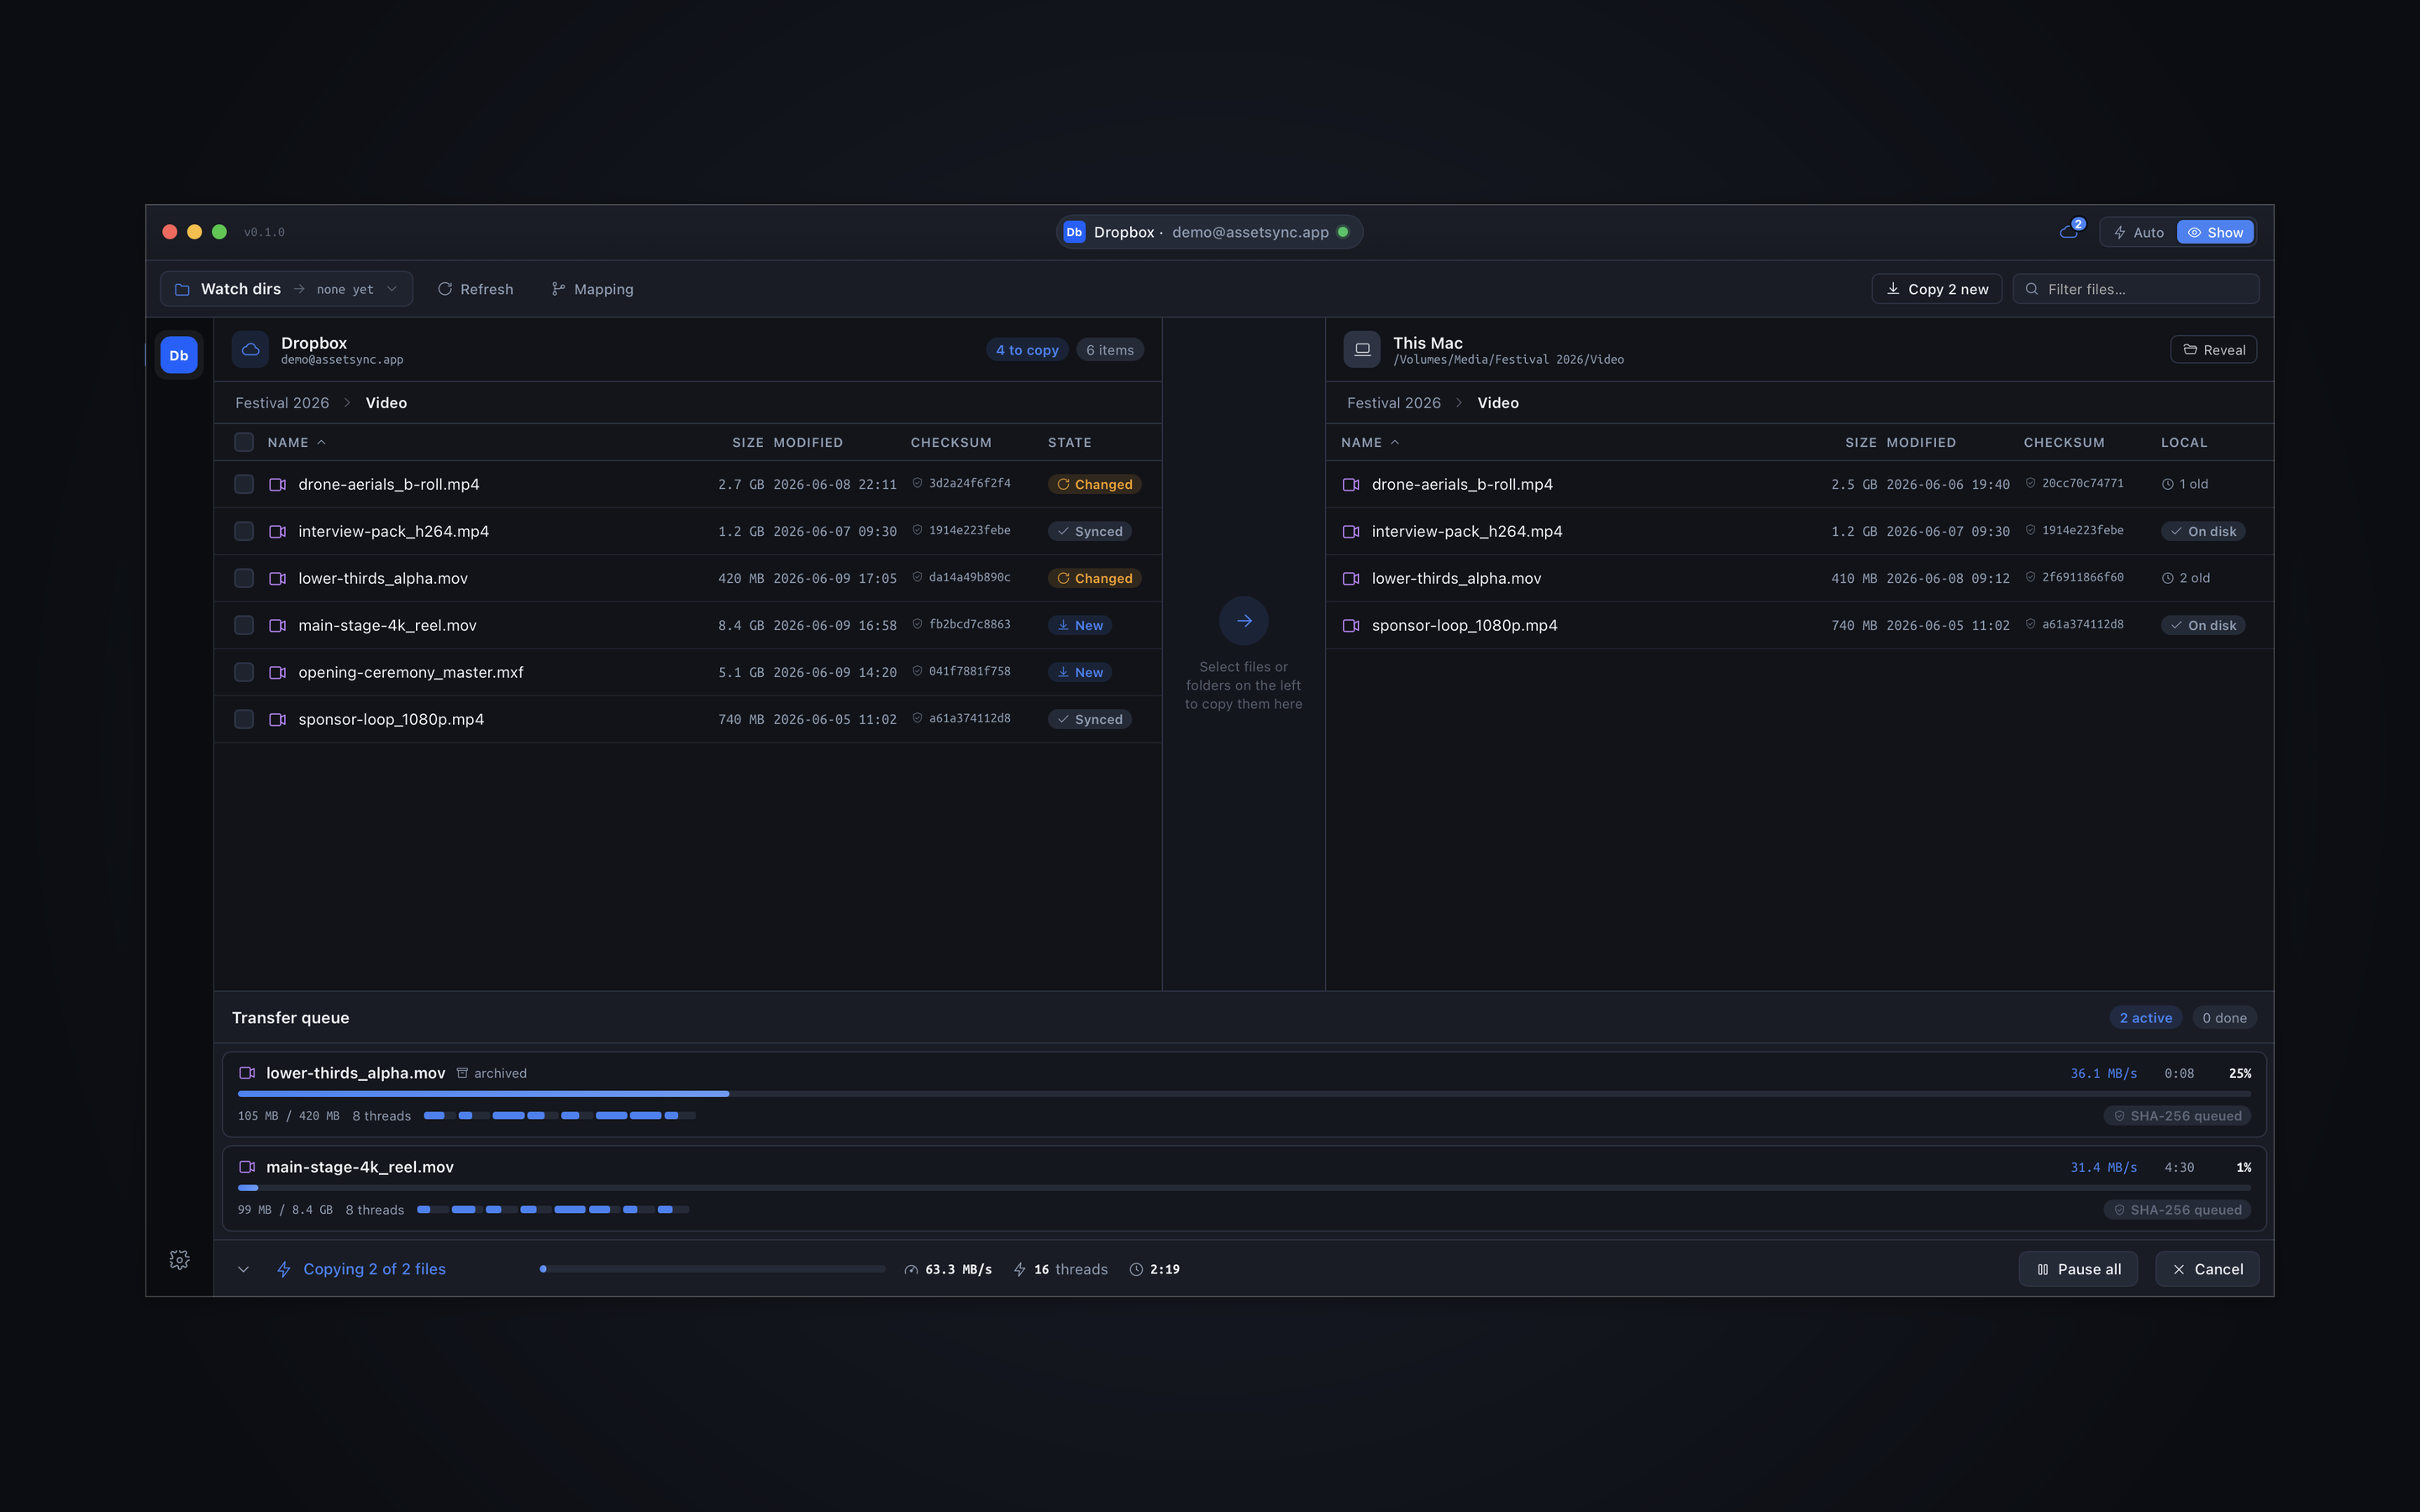Click the Db badge in account pill

point(1074,232)
